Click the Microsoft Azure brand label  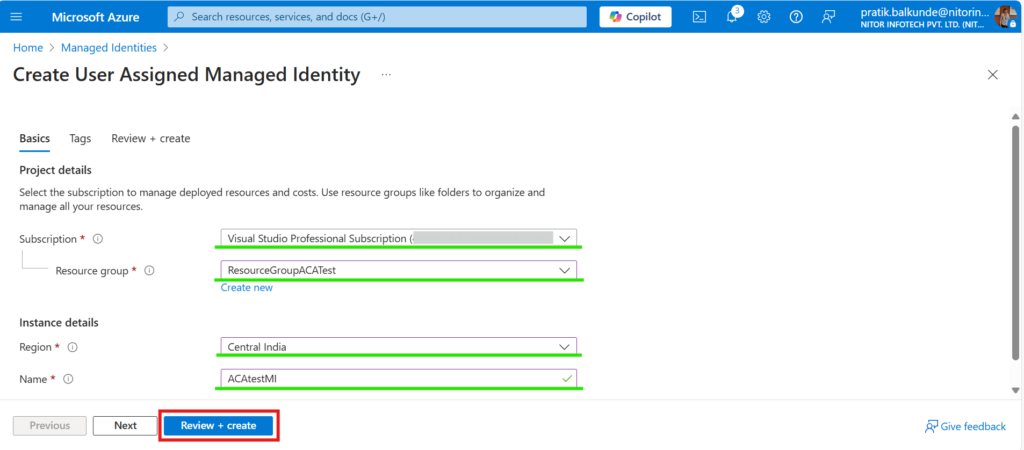tap(95, 17)
